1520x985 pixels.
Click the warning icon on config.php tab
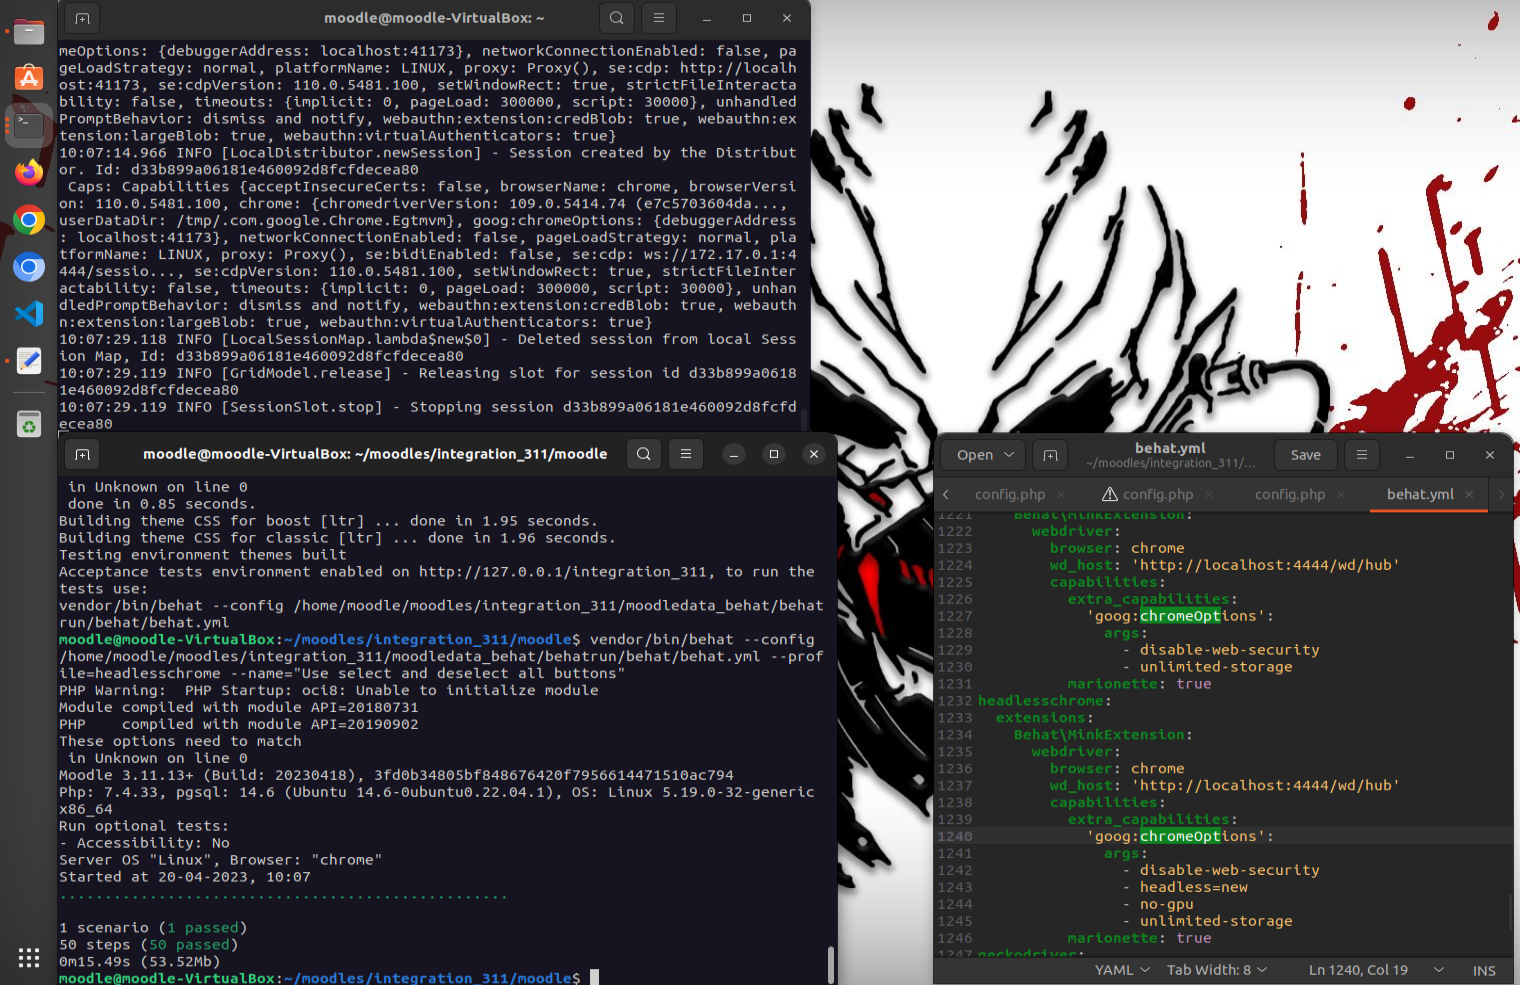click(1110, 494)
